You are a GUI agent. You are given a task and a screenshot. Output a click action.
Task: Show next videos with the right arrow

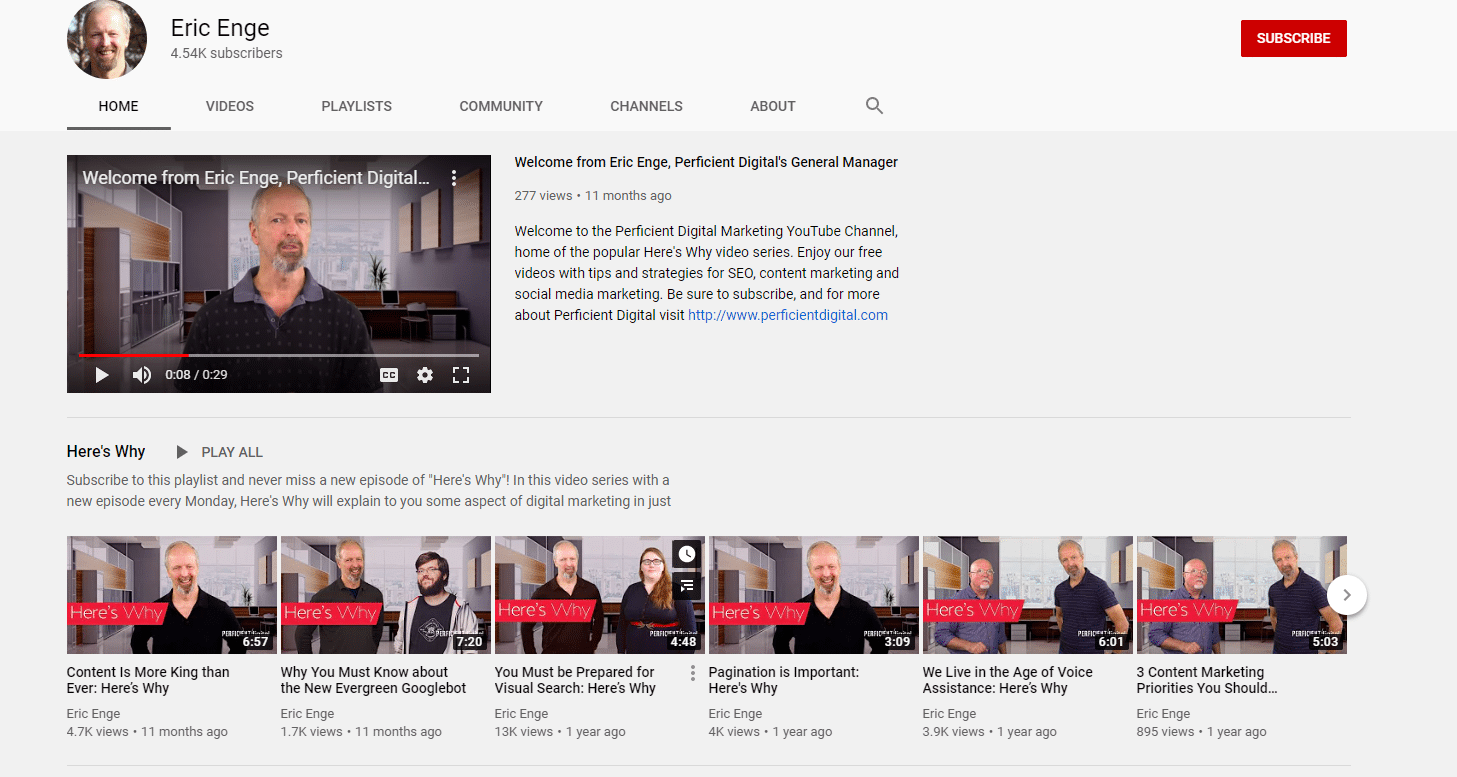pos(1346,595)
